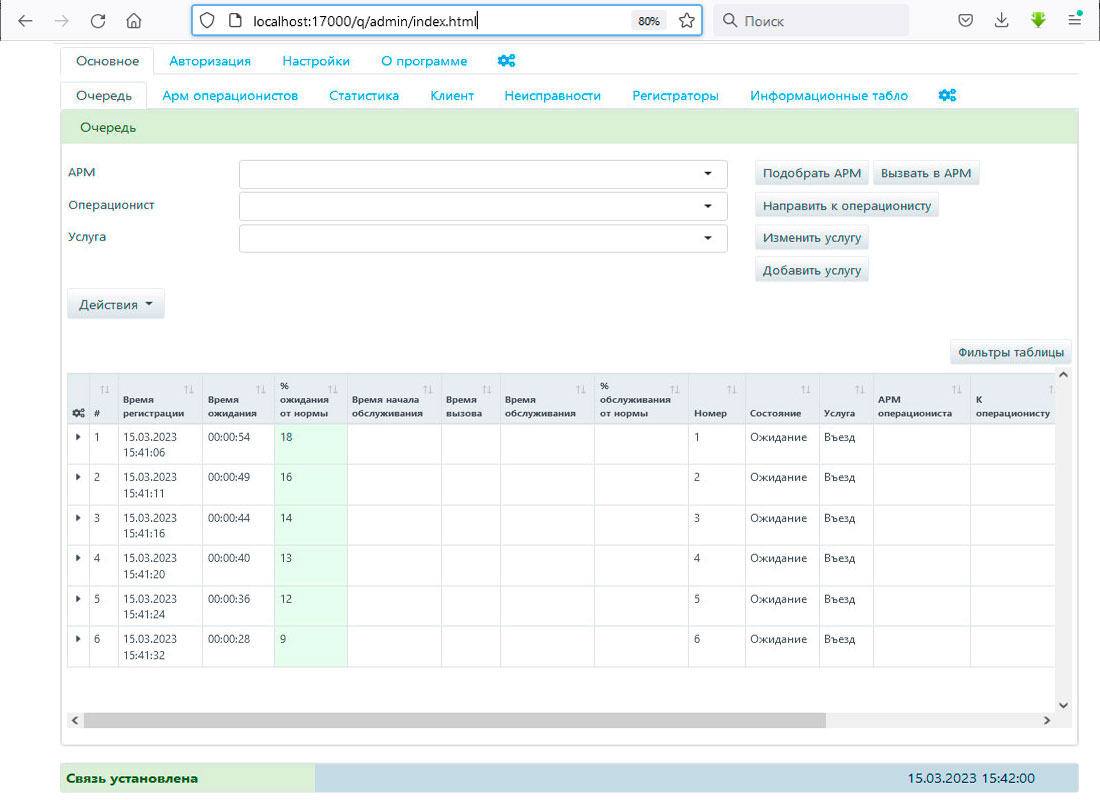1100x800 pixels.
Task: Click the Поиск browser search field
Action: click(x=811, y=21)
